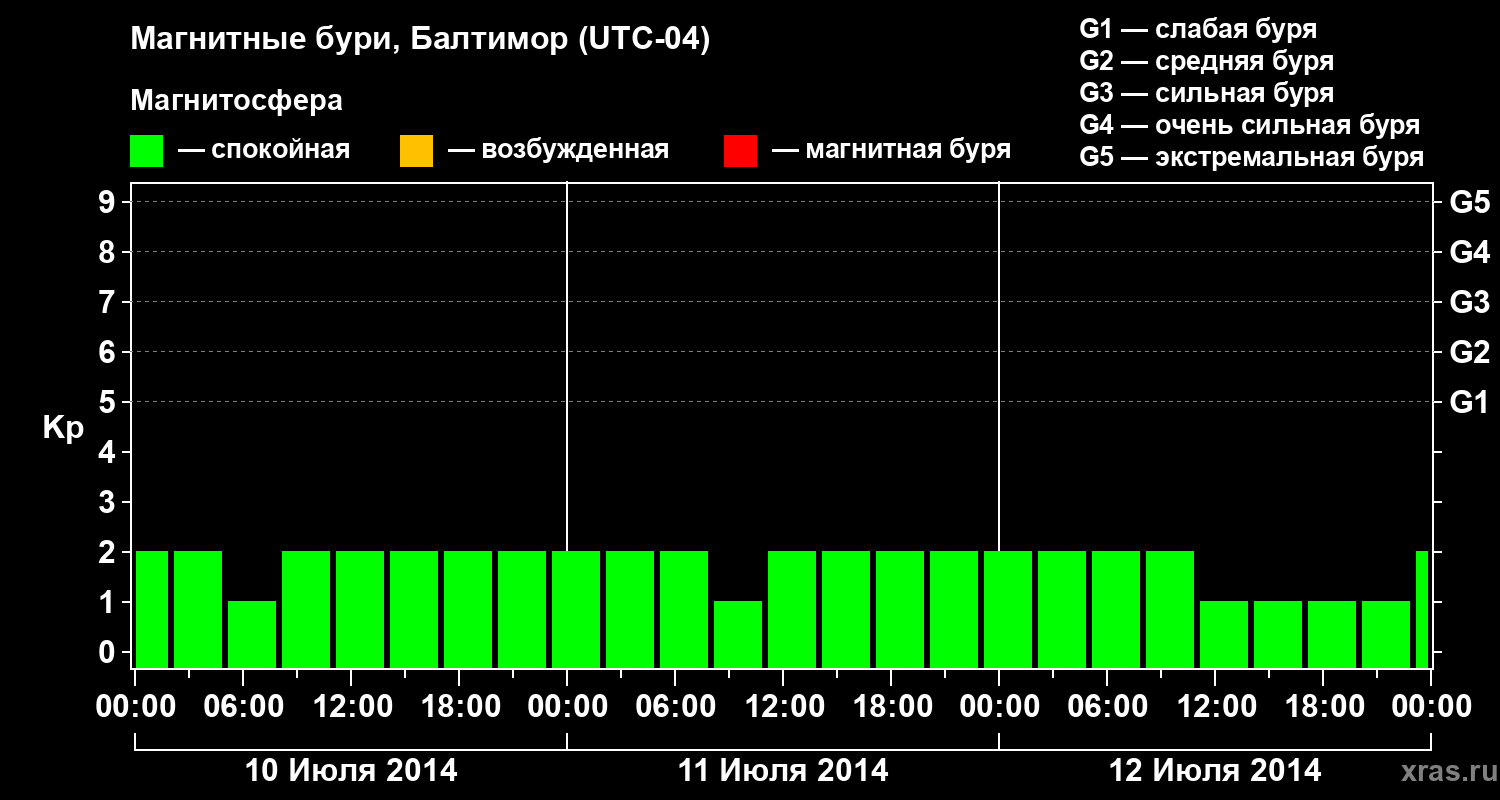Click the green 'спокойная' legend swatch

coord(147,151)
